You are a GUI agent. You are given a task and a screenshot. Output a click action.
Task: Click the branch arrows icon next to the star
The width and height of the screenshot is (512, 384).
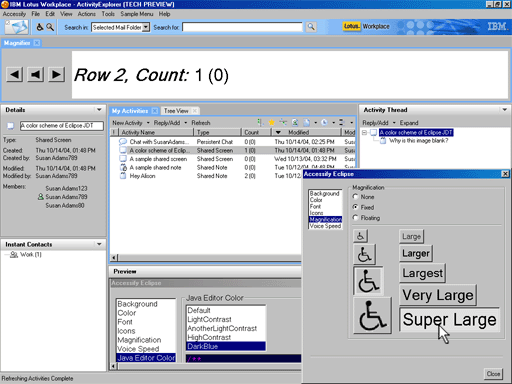tap(283, 122)
